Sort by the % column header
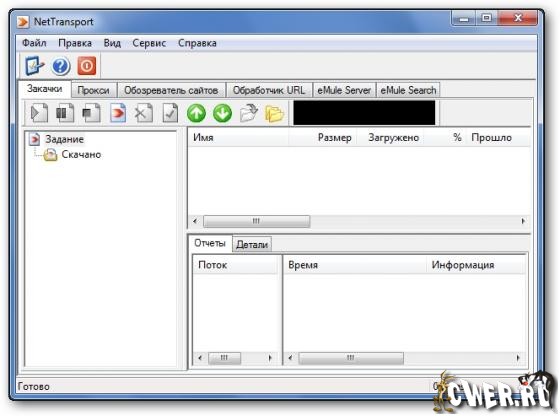The height and width of the screenshot is (416, 560). pos(445,137)
